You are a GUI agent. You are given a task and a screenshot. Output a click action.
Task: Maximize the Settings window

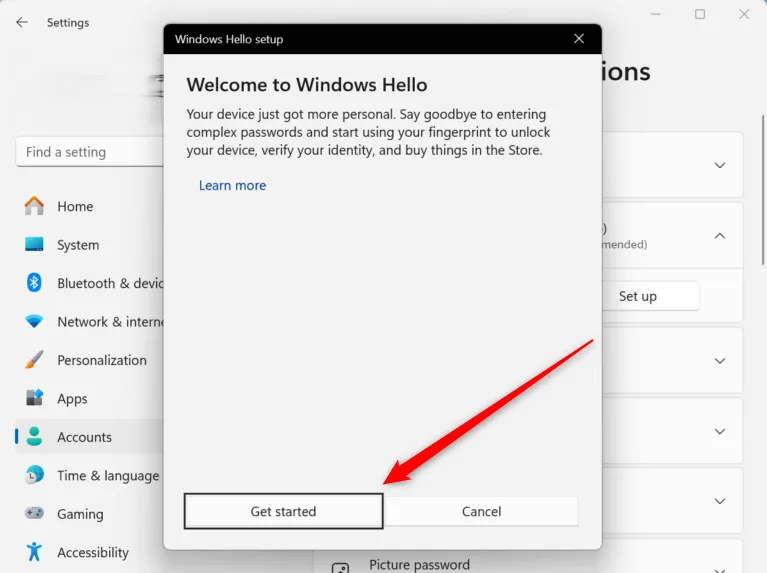coord(700,14)
